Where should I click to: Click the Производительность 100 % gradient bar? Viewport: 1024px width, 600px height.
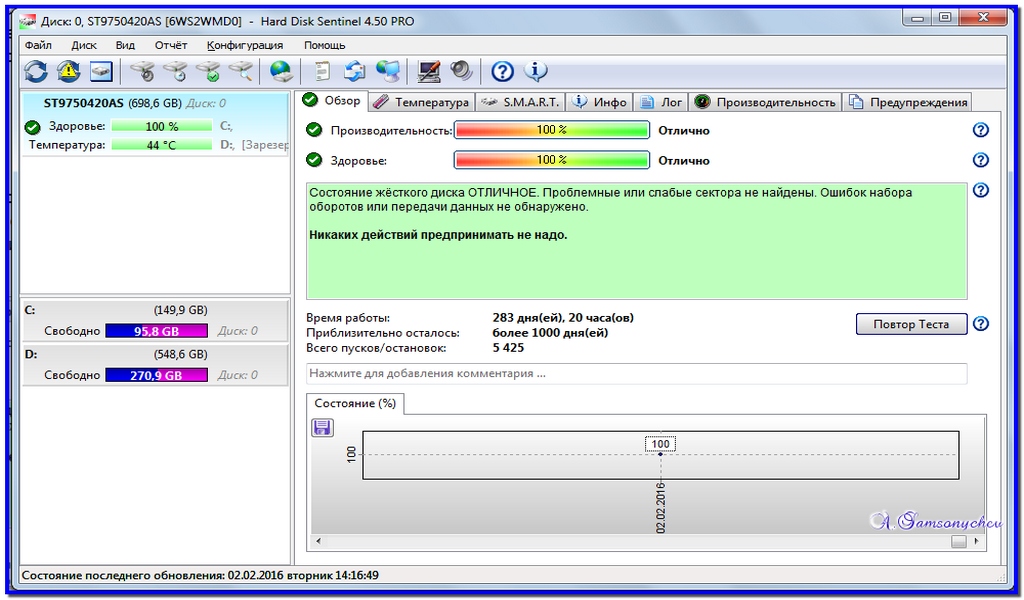pyautogui.click(x=552, y=130)
